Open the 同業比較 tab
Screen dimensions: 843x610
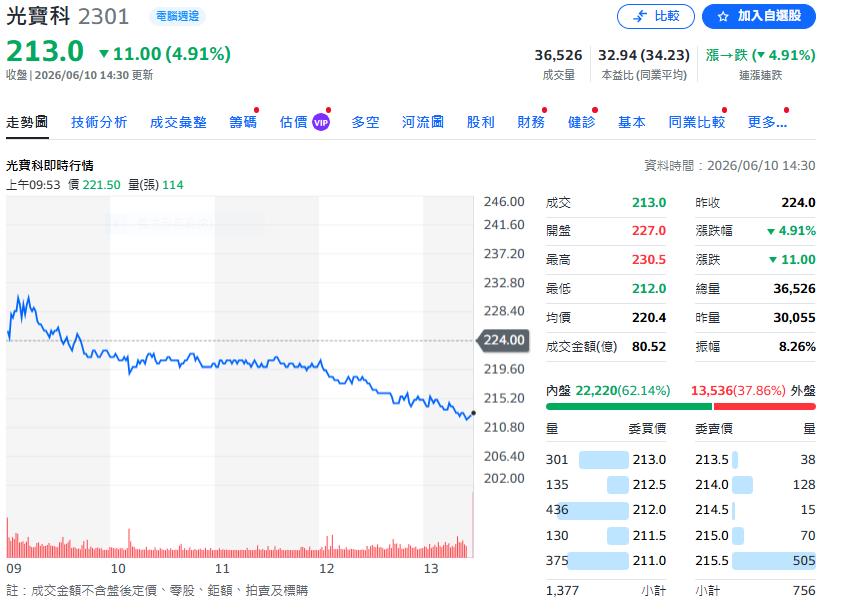click(x=697, y=122)
